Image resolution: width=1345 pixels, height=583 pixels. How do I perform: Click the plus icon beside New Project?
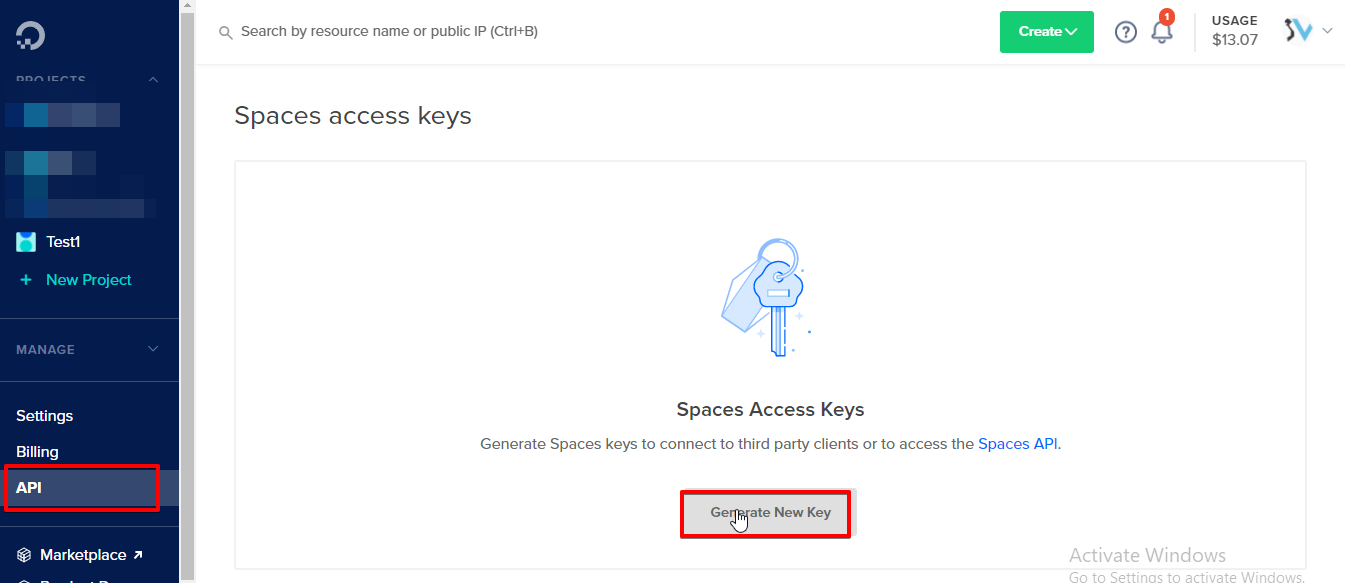26,280
